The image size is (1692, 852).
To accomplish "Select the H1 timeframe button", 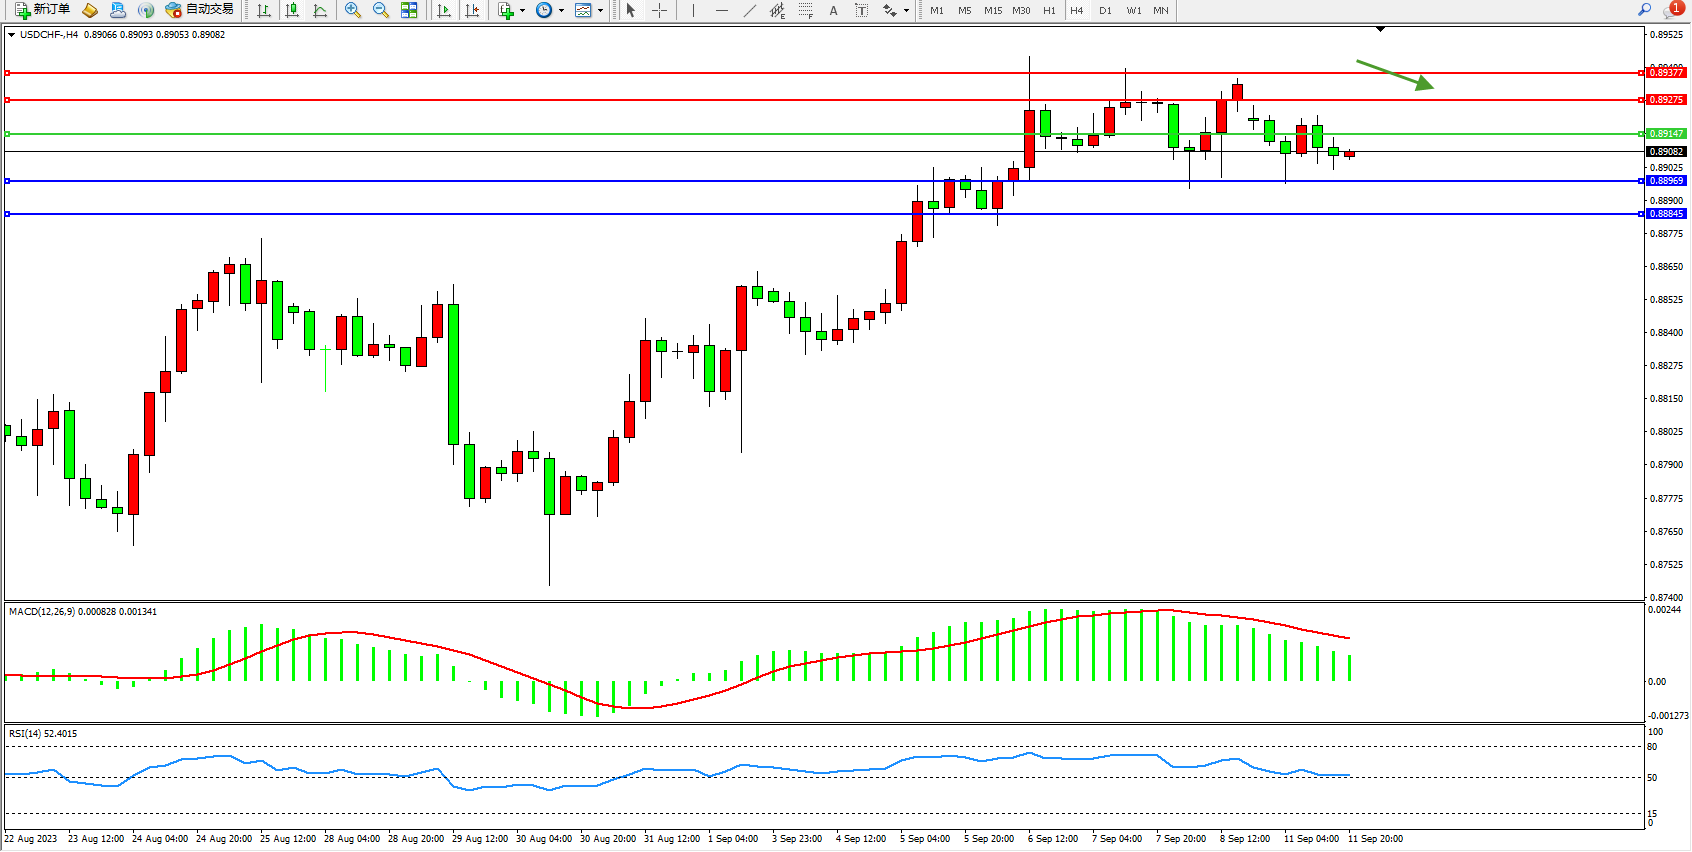I will coord(1049,10).
